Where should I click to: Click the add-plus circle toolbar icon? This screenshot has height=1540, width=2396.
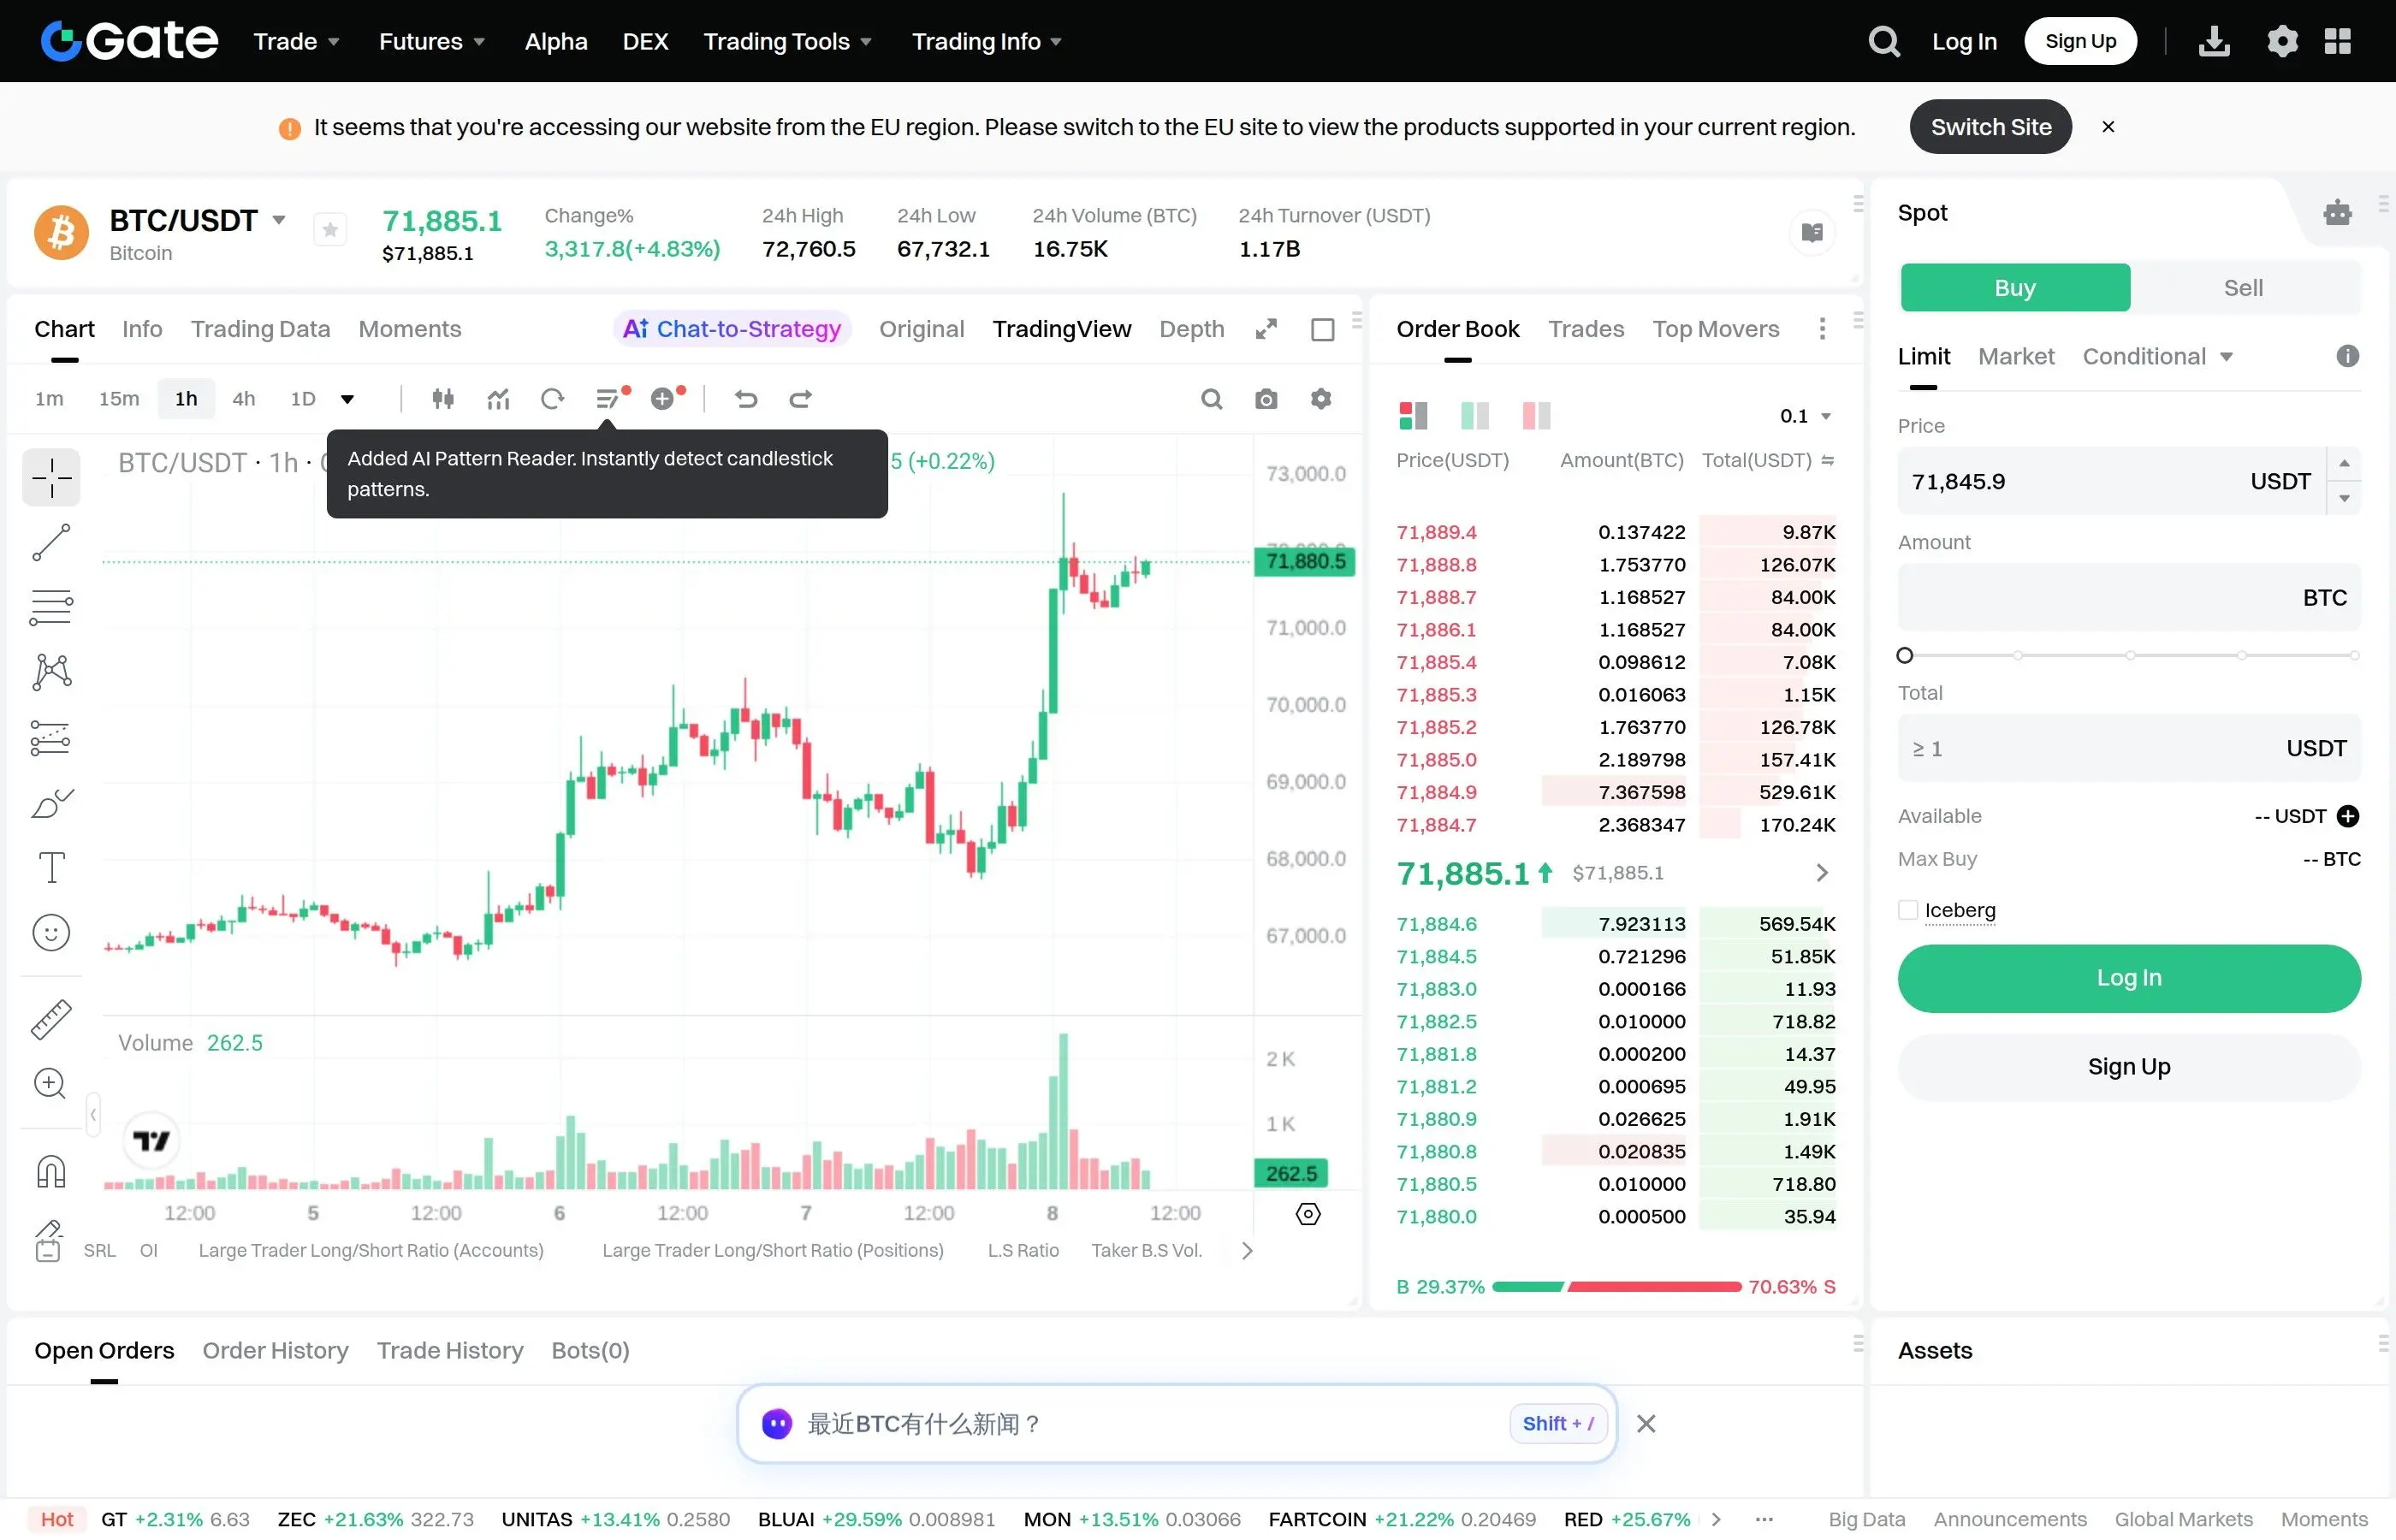[x=664, y=399]
